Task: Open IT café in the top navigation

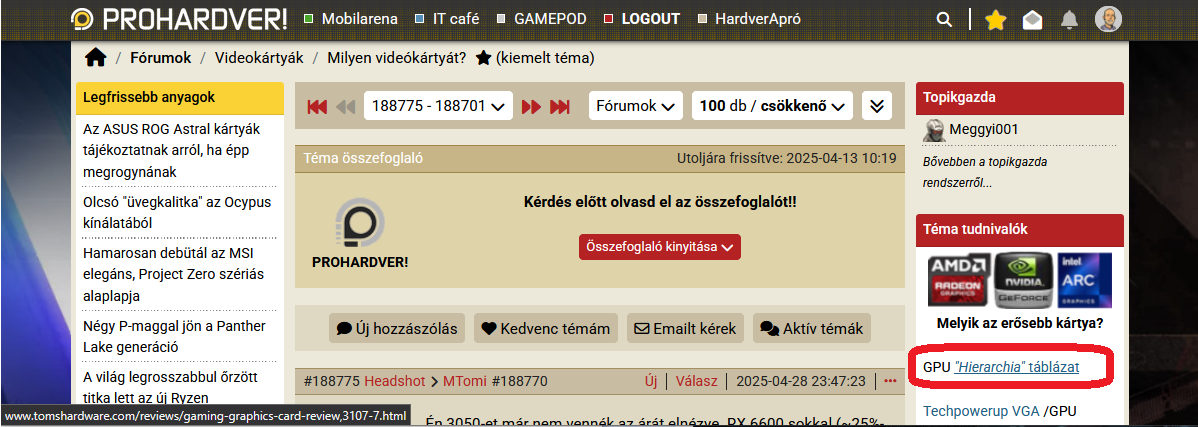Action: 448,19
